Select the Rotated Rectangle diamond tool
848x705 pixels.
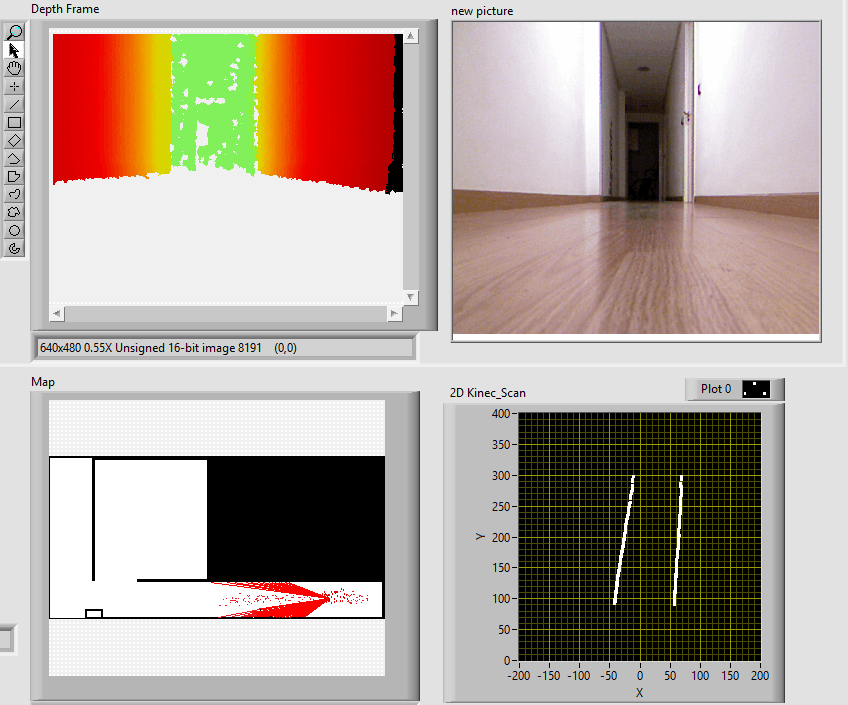14,141
